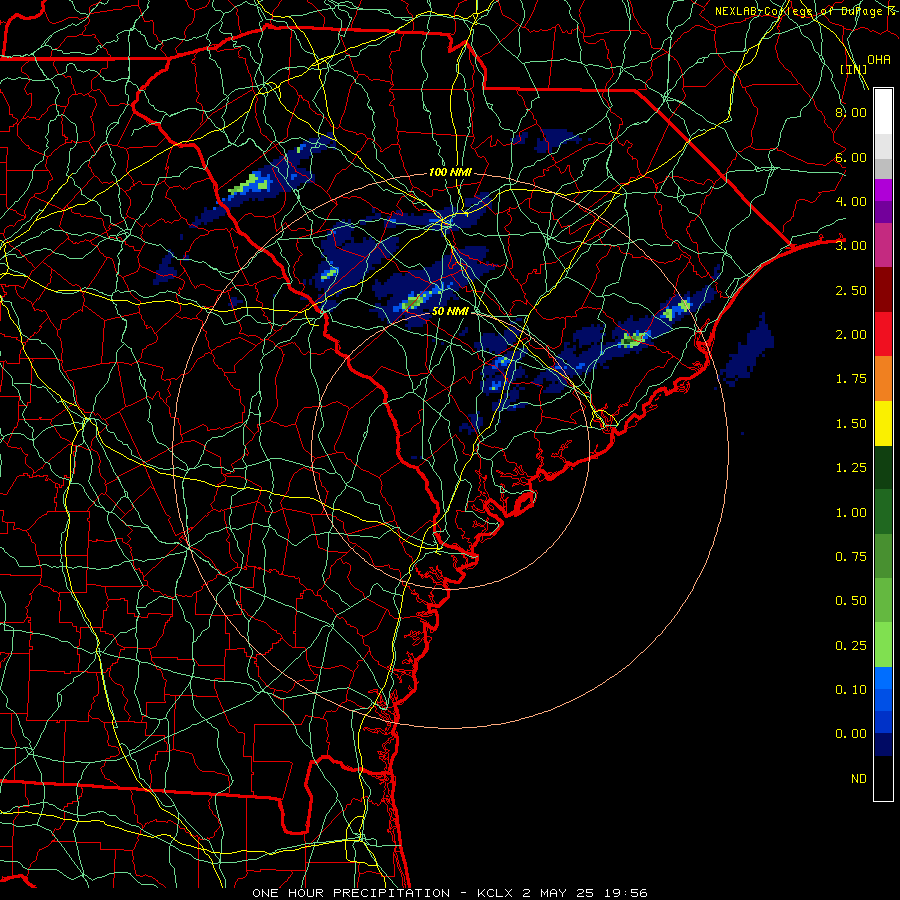Select the yellow legend color block
The width and height of the screenshot is (900, 900).
(x=883, y=423)
